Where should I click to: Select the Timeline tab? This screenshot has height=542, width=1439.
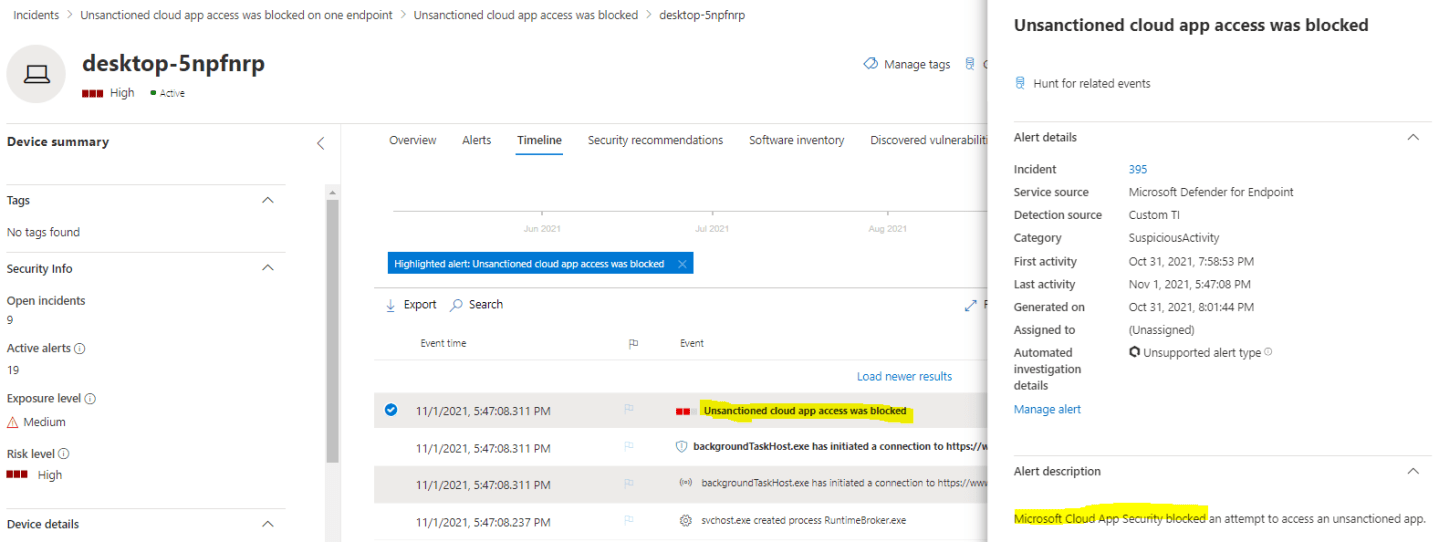[539, 140]
